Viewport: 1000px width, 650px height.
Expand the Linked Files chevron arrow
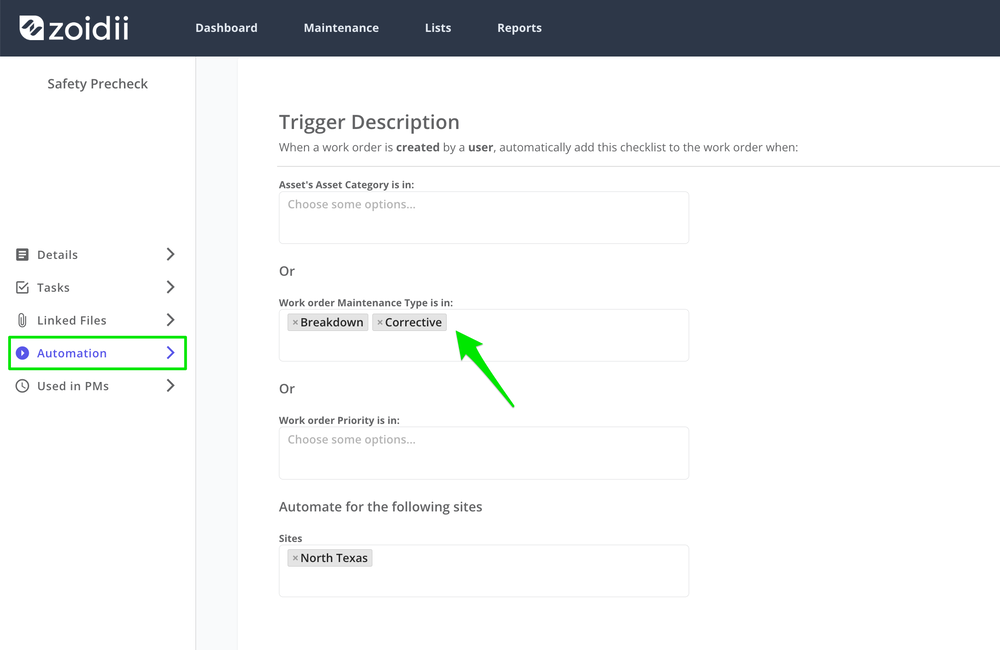[170, 320]
